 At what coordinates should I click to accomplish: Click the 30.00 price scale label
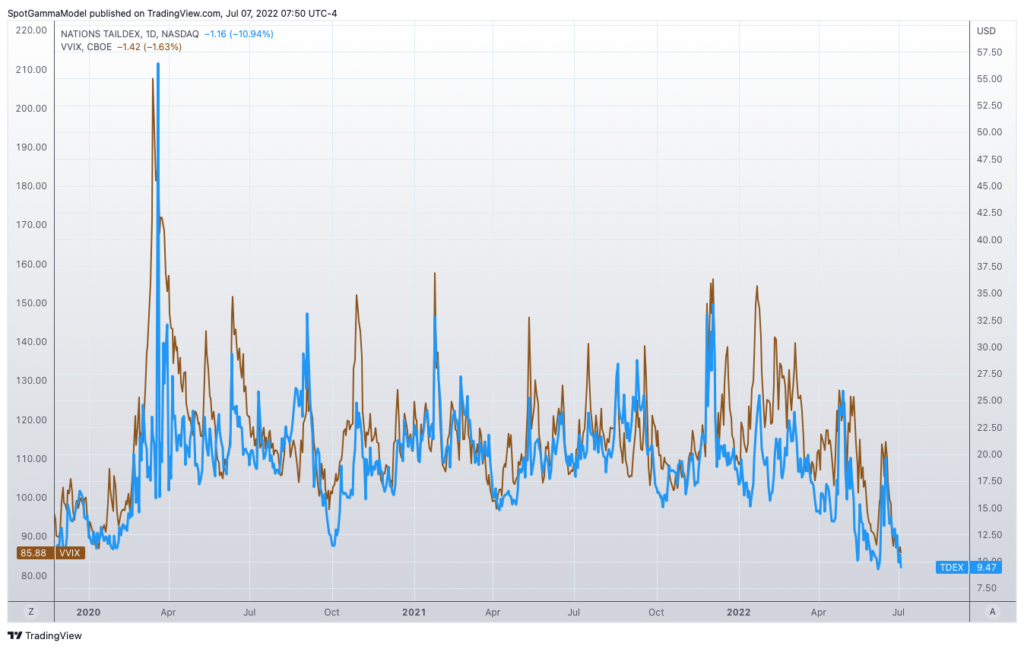(989, 347)
